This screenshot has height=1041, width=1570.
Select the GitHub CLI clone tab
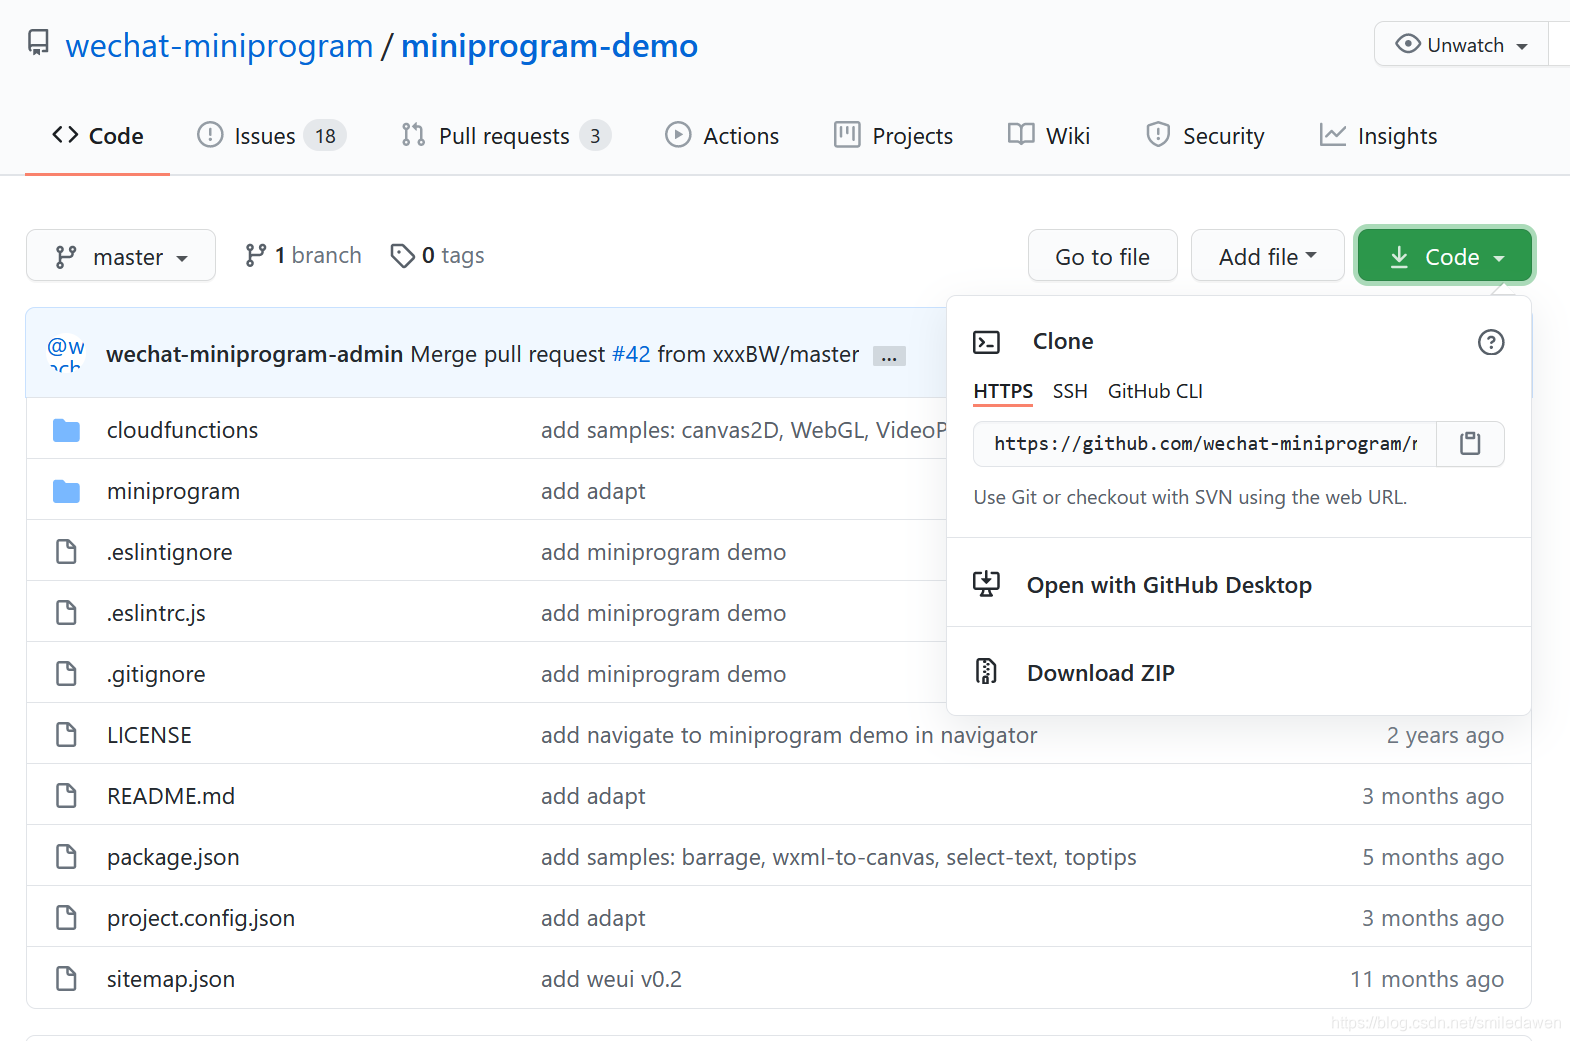point(1155,391)
